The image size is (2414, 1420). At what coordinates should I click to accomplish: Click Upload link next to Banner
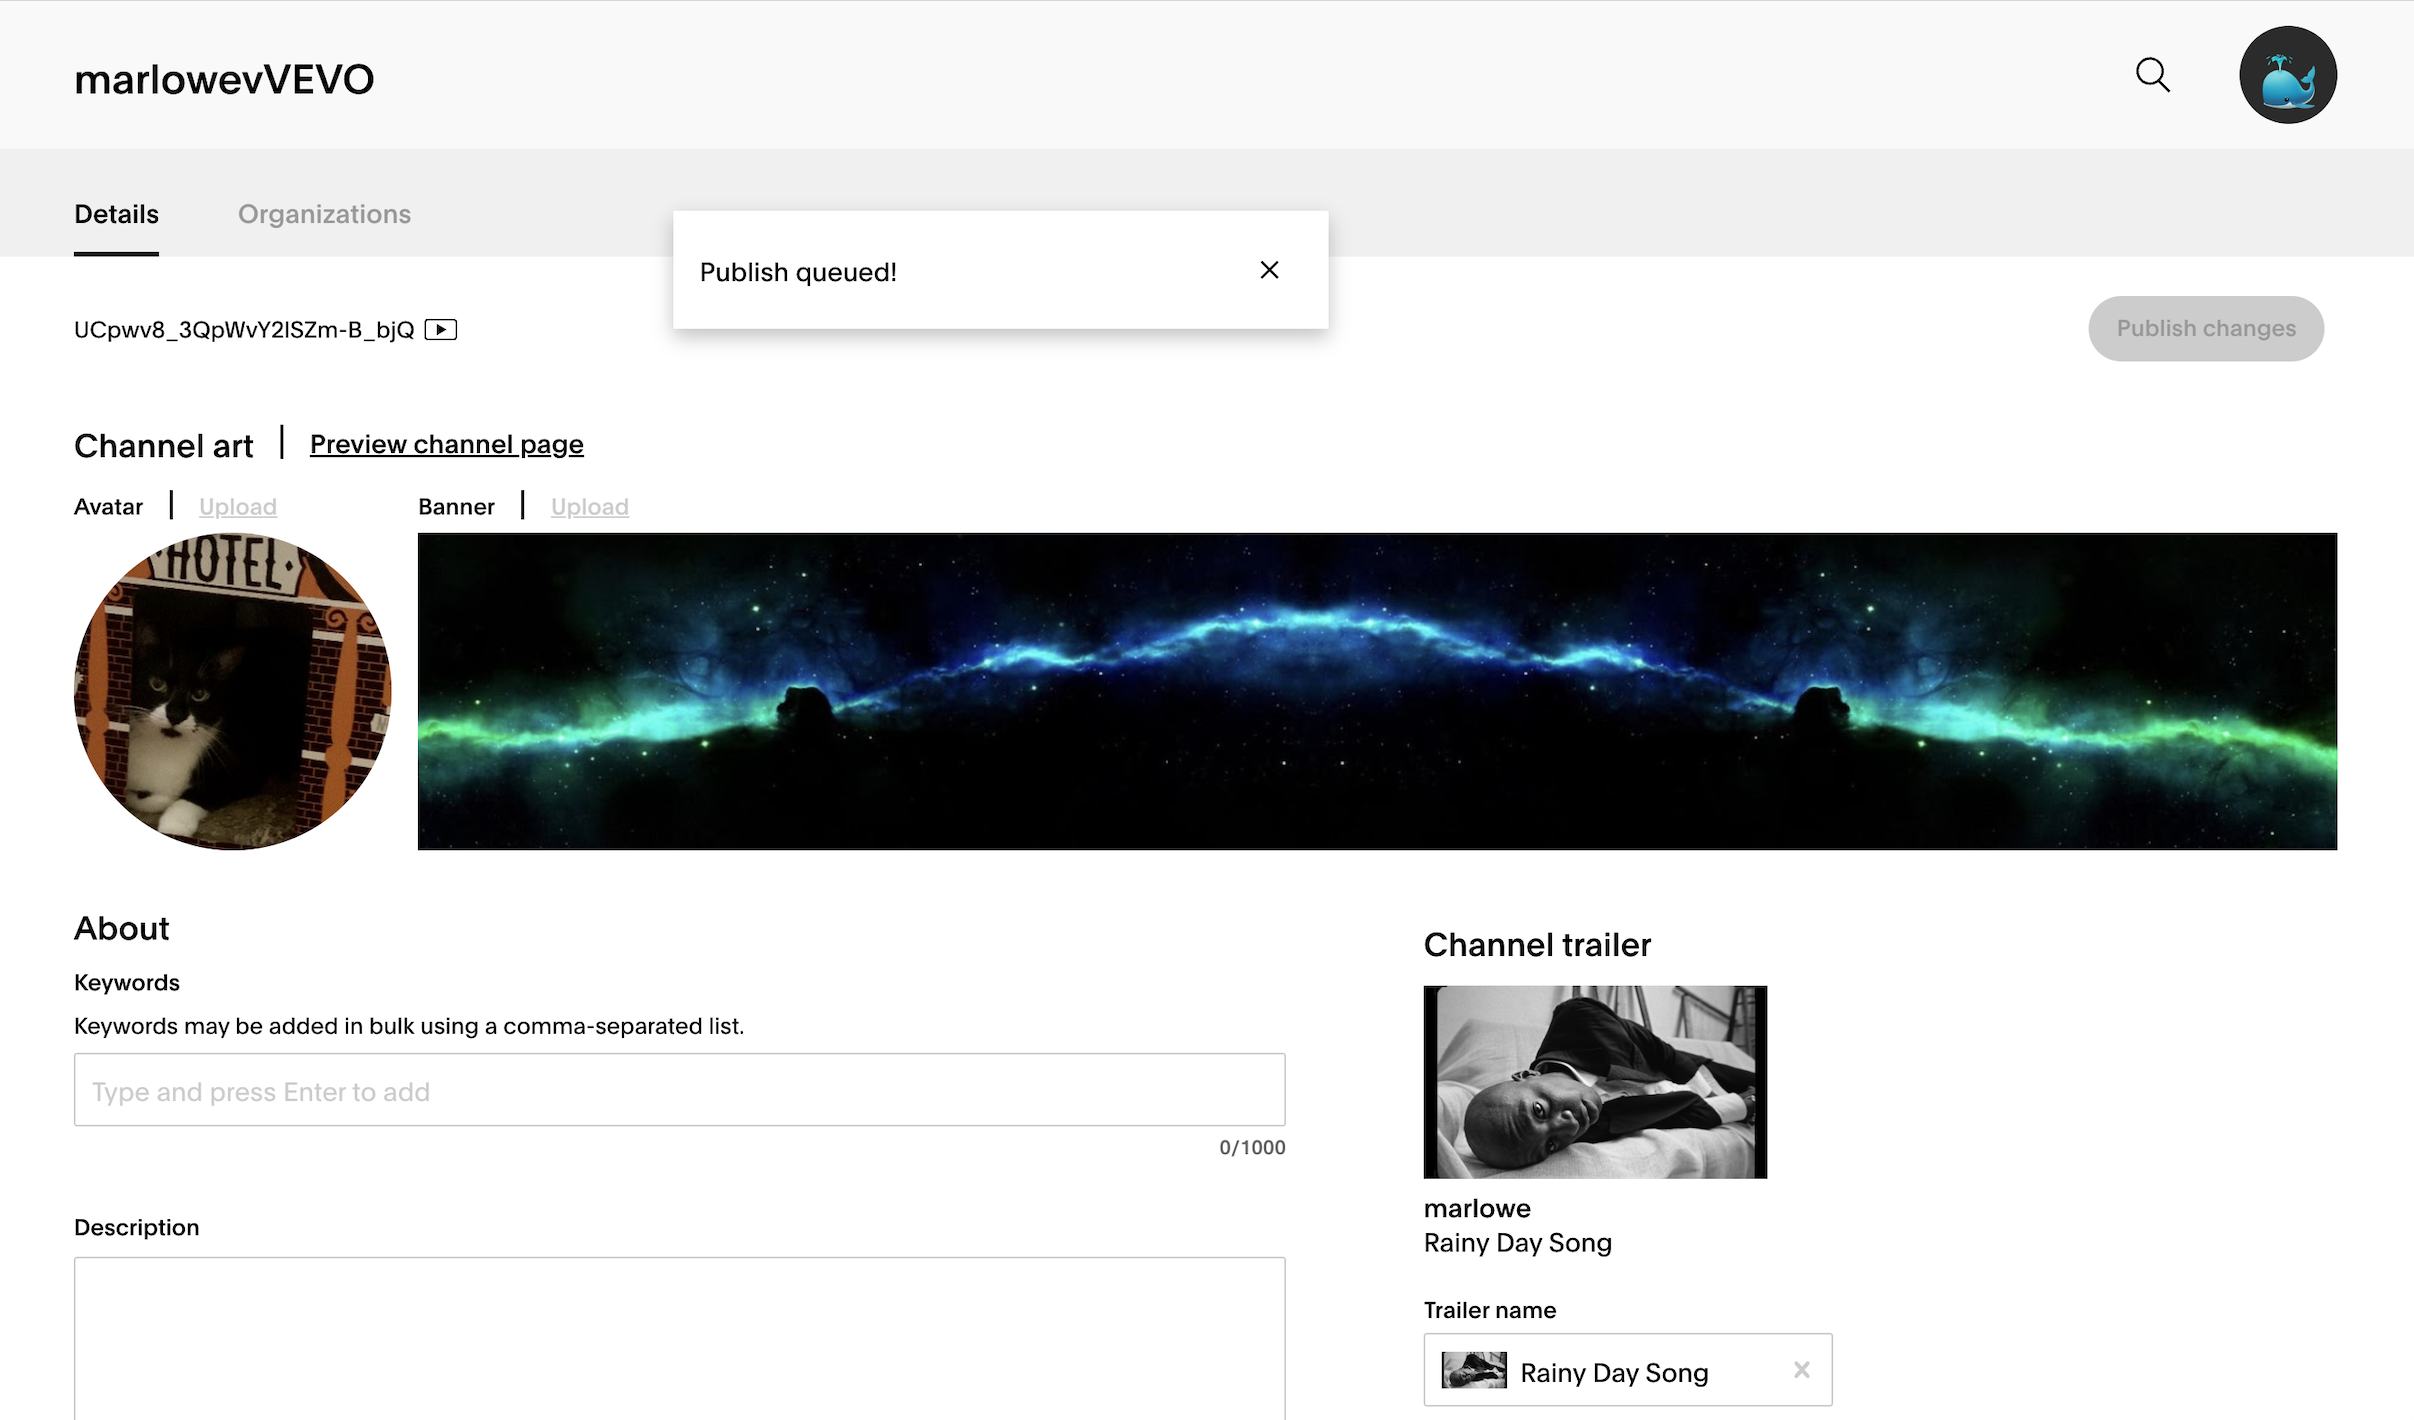(590, 507)
